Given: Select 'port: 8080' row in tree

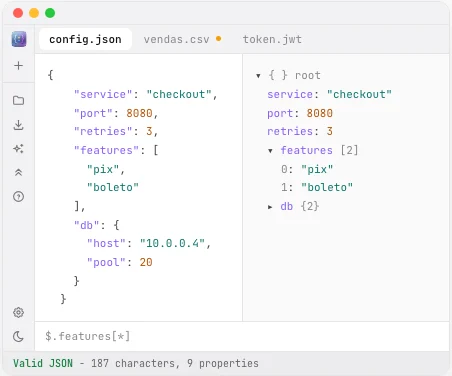Looking at the screenshot, I should pos(300,113).
